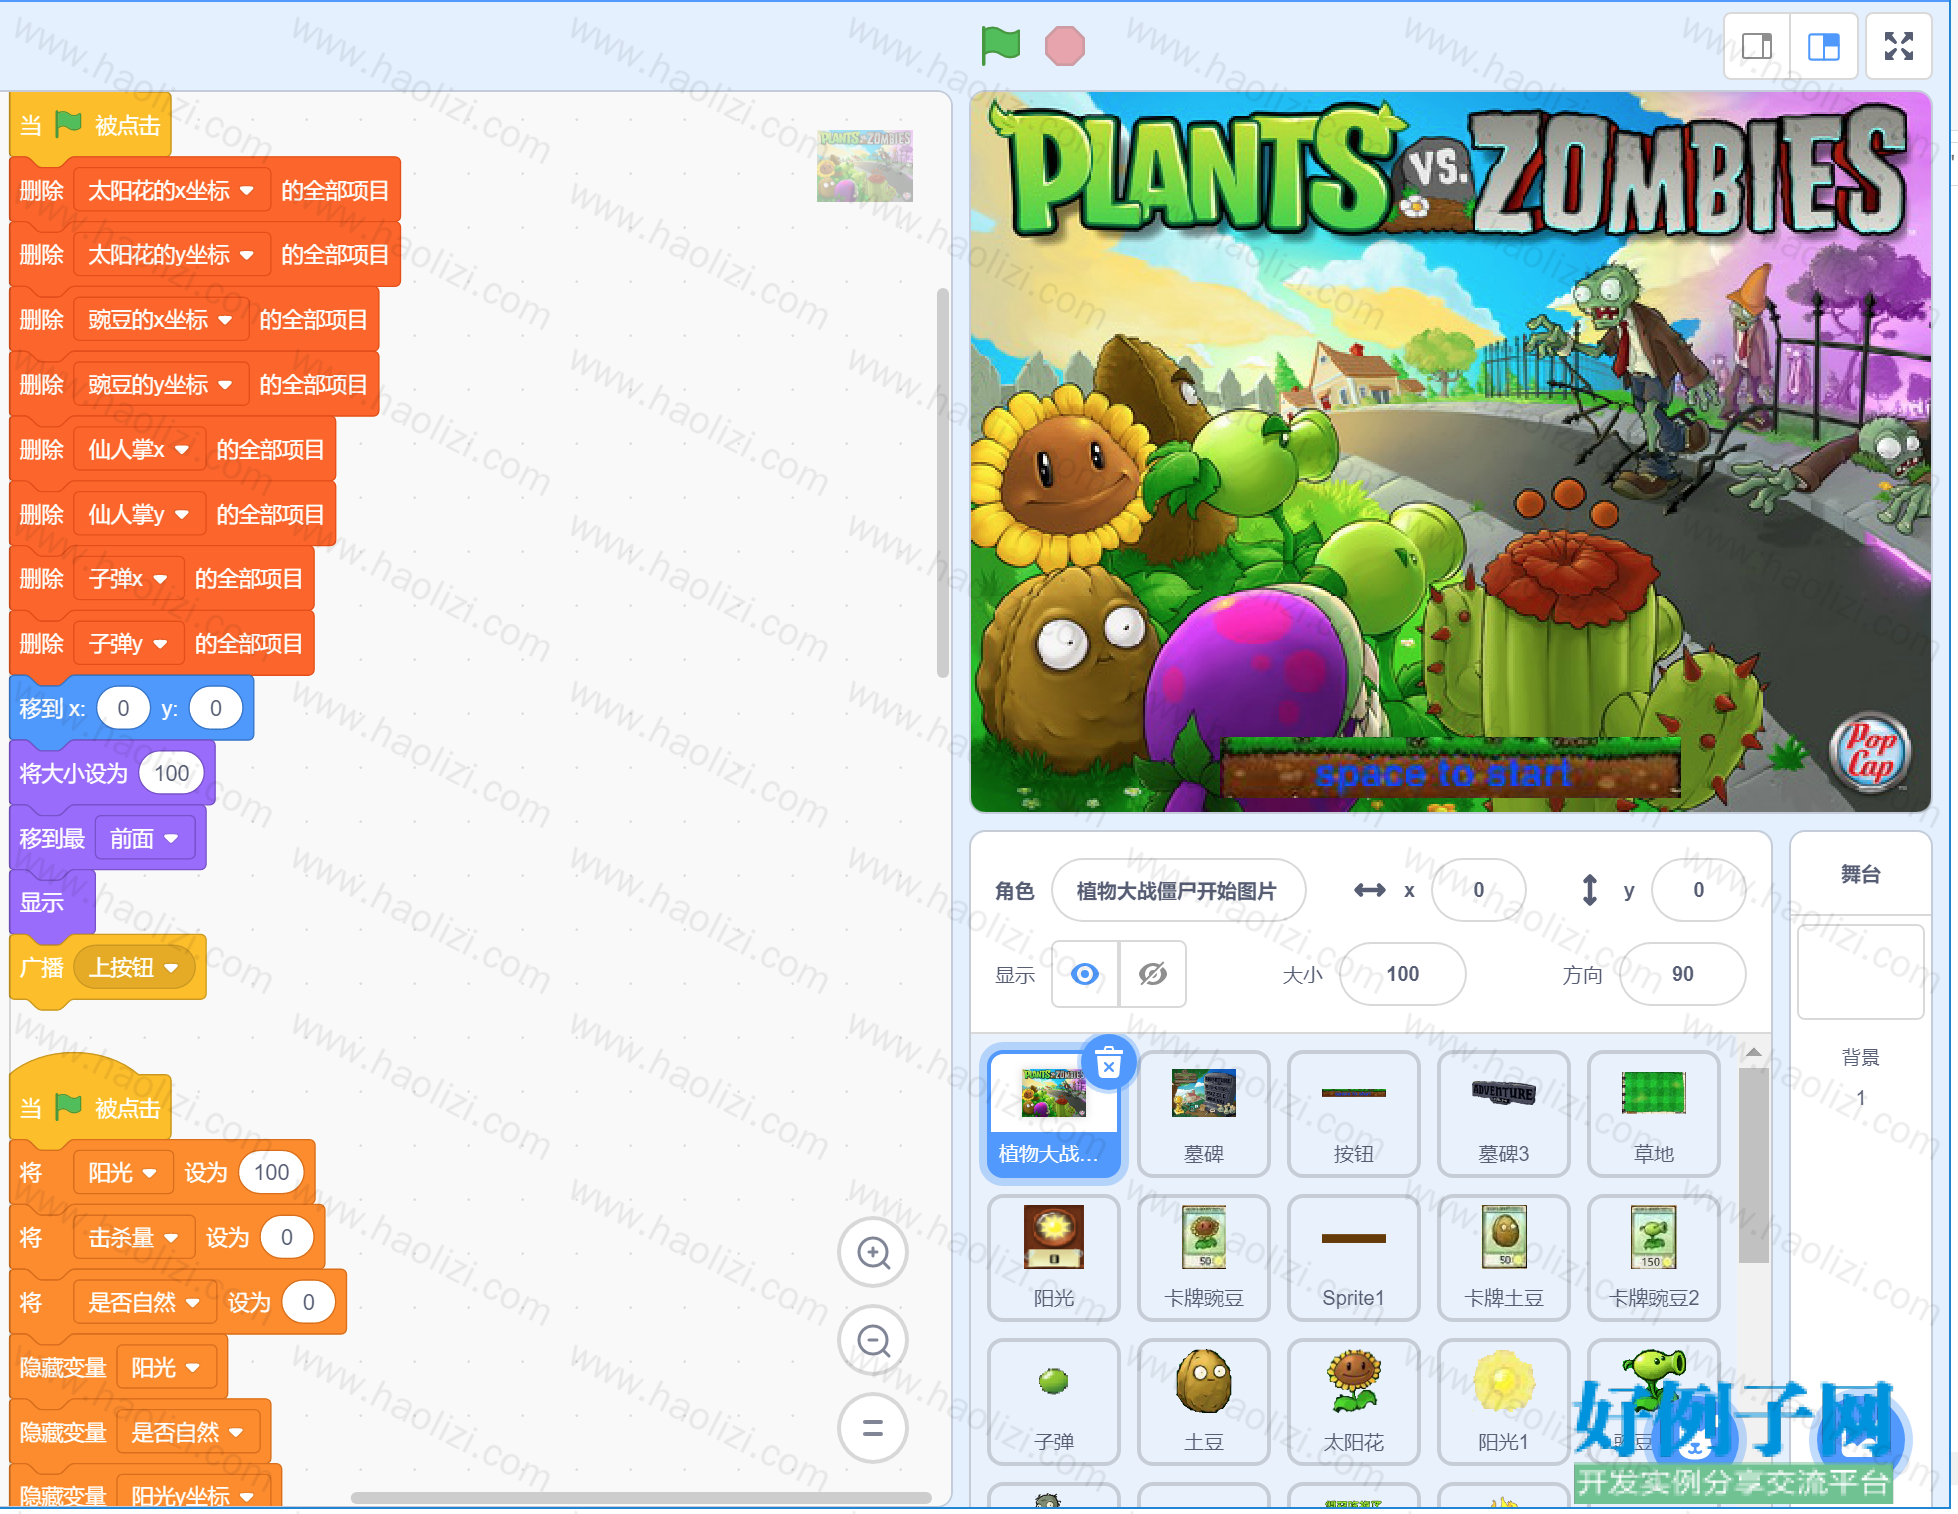This screenshot has height=1514, width=1958.
Task: Click the stage backdrop thumbnail
Action: click(1860, 972)
